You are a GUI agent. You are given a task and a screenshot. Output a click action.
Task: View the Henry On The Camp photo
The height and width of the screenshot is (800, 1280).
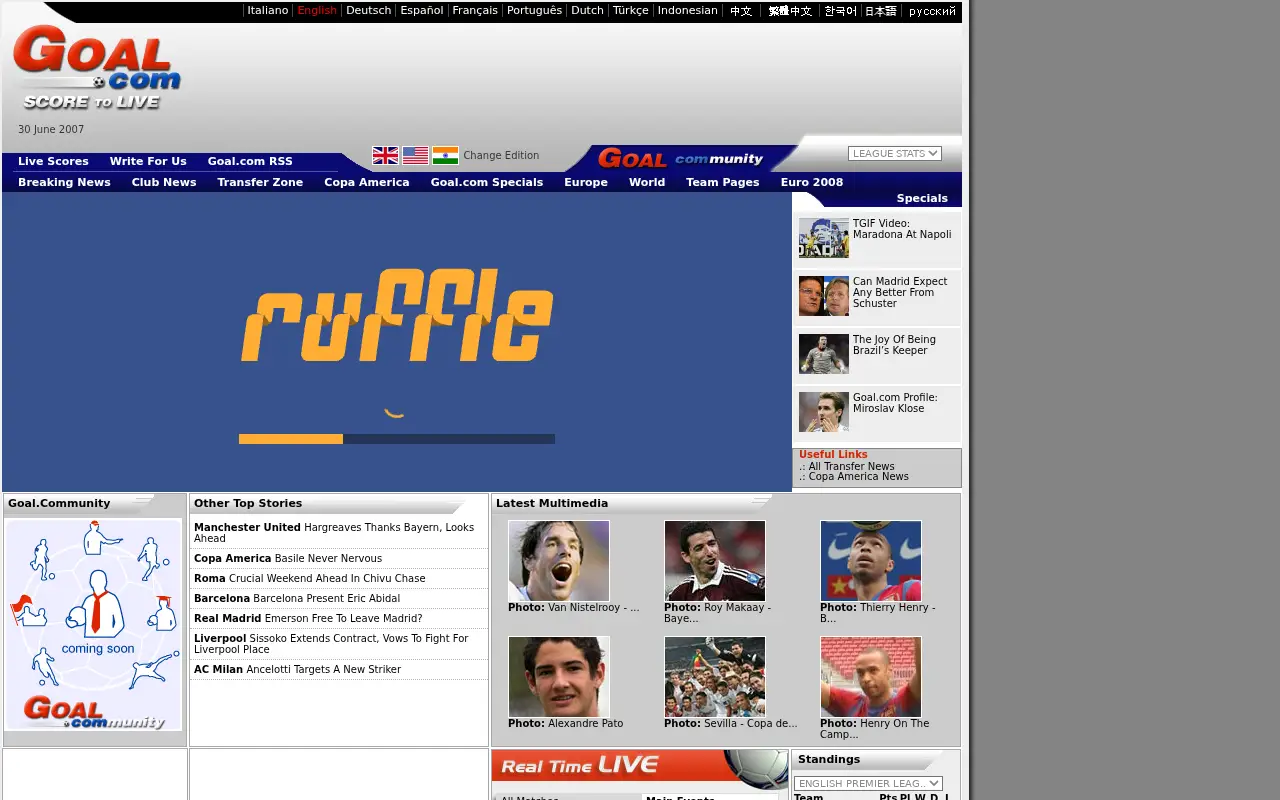coord(871,677)
